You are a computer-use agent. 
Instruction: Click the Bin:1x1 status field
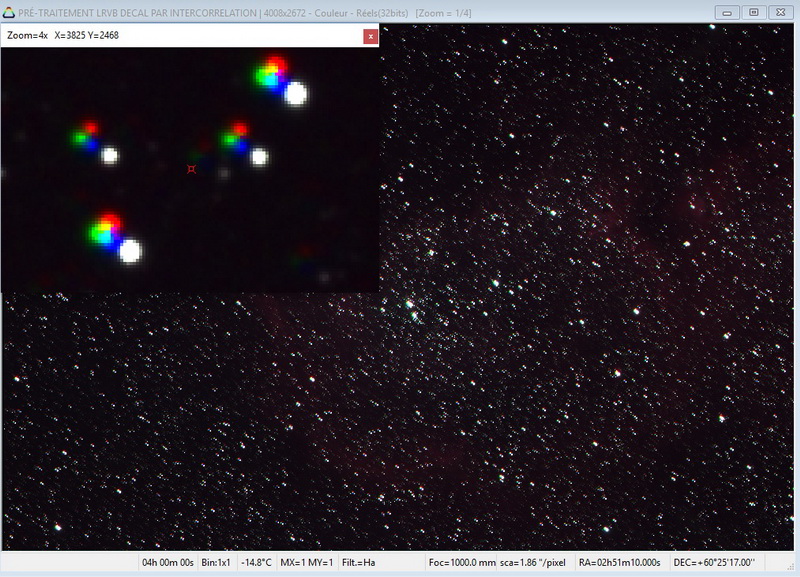(217, 563)
